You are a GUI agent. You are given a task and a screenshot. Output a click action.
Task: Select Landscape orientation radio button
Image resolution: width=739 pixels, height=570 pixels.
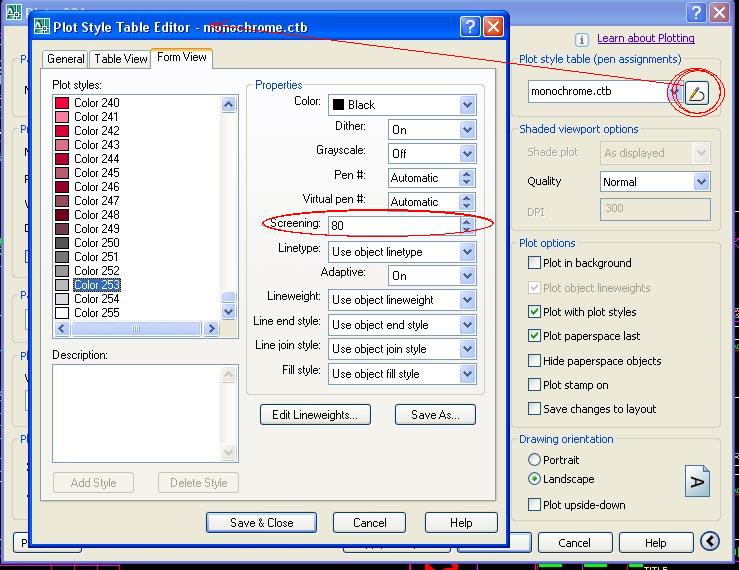pos(534,479)
